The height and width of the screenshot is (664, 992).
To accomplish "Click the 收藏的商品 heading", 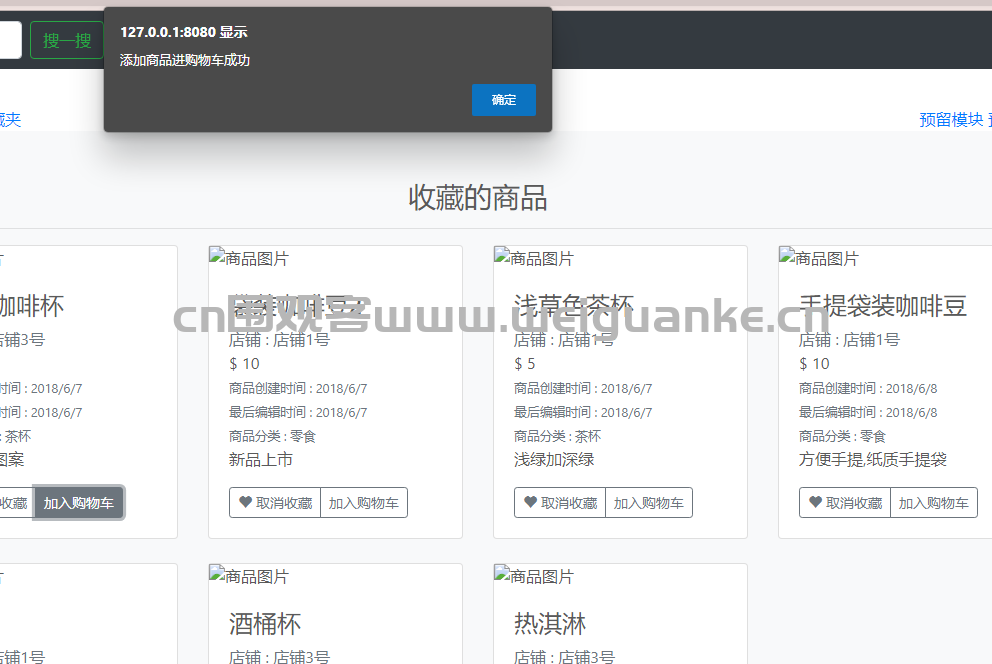I will pyautogui.click(x=478, y=198).
